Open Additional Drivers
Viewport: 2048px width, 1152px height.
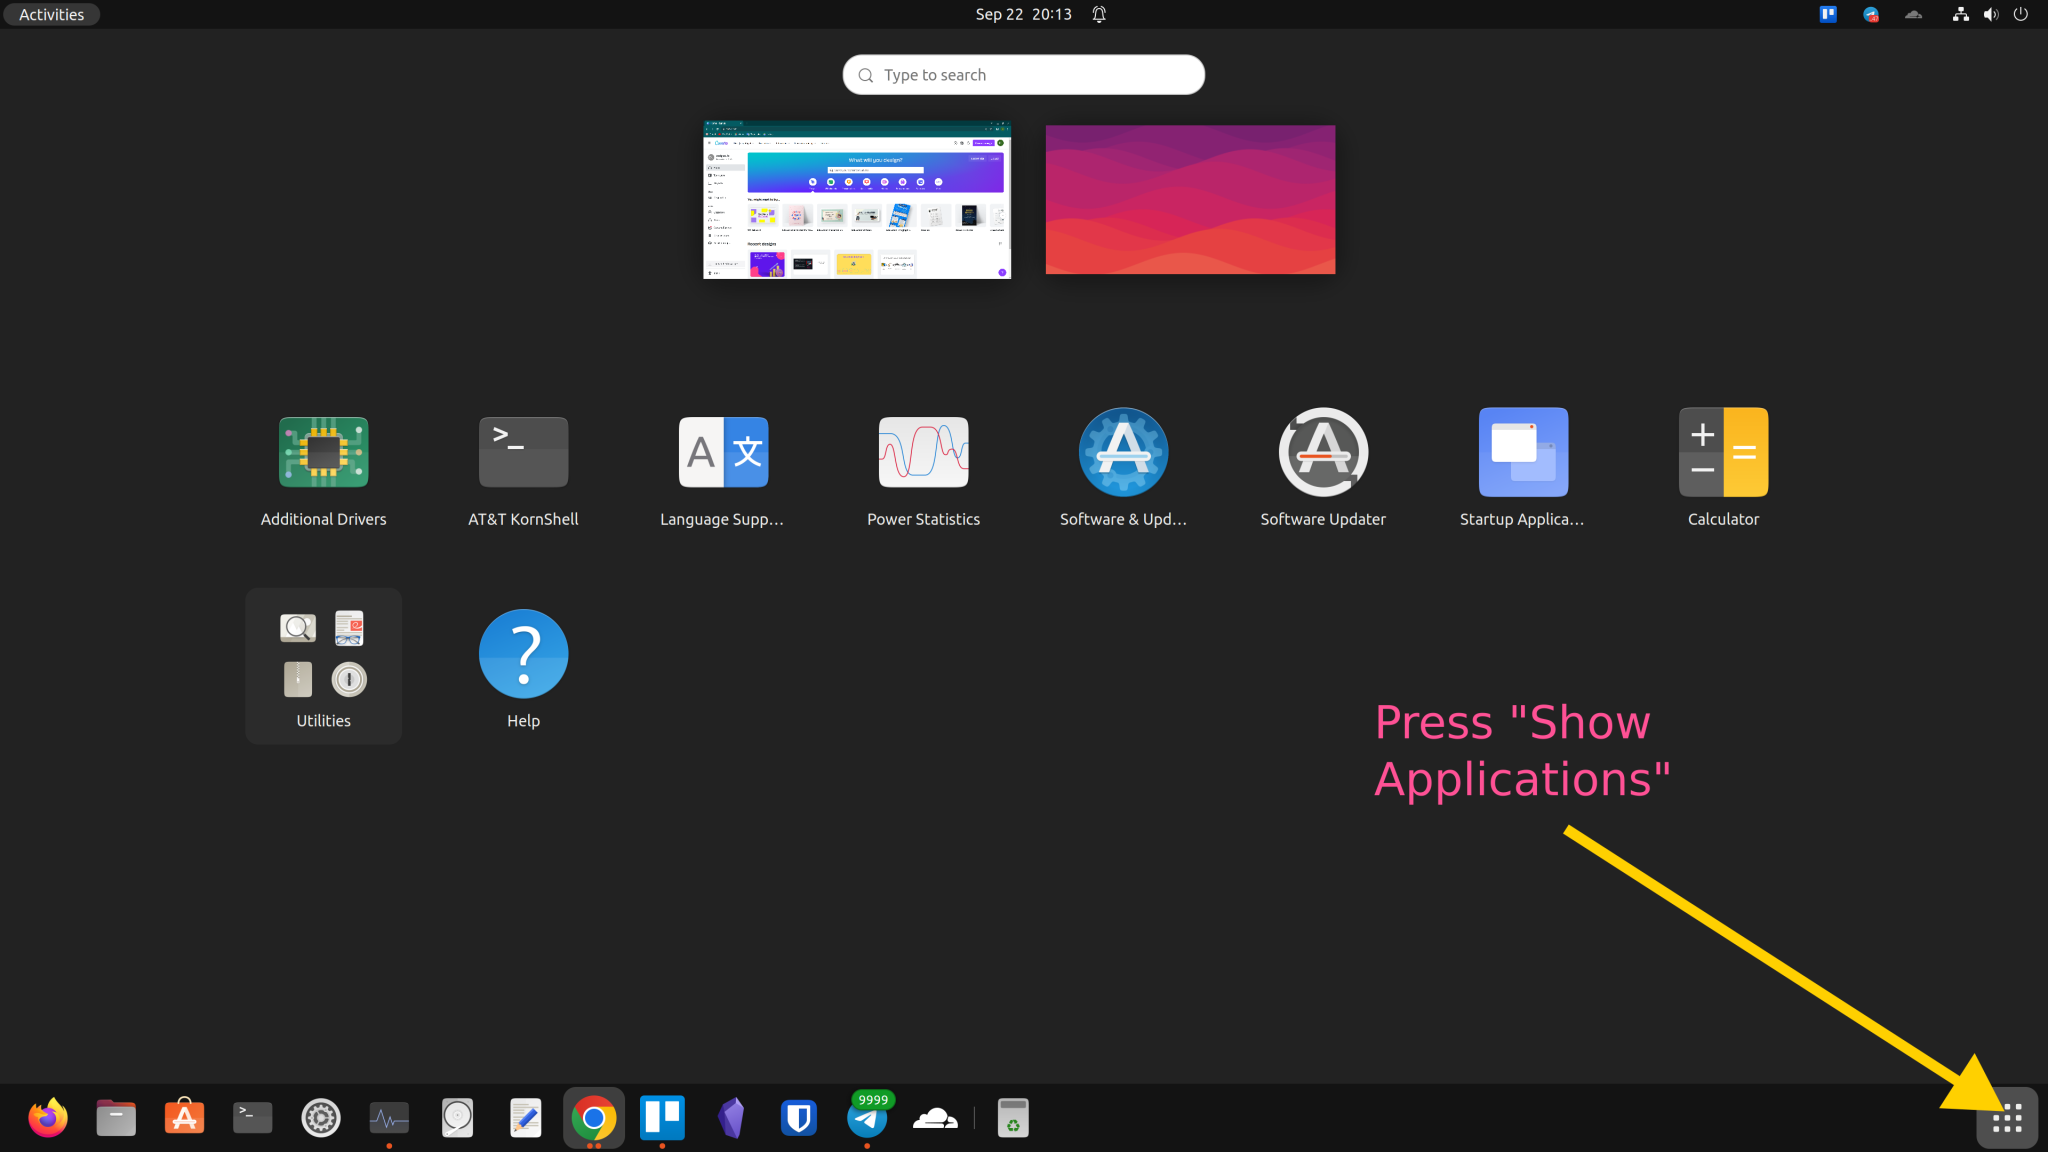322,452
